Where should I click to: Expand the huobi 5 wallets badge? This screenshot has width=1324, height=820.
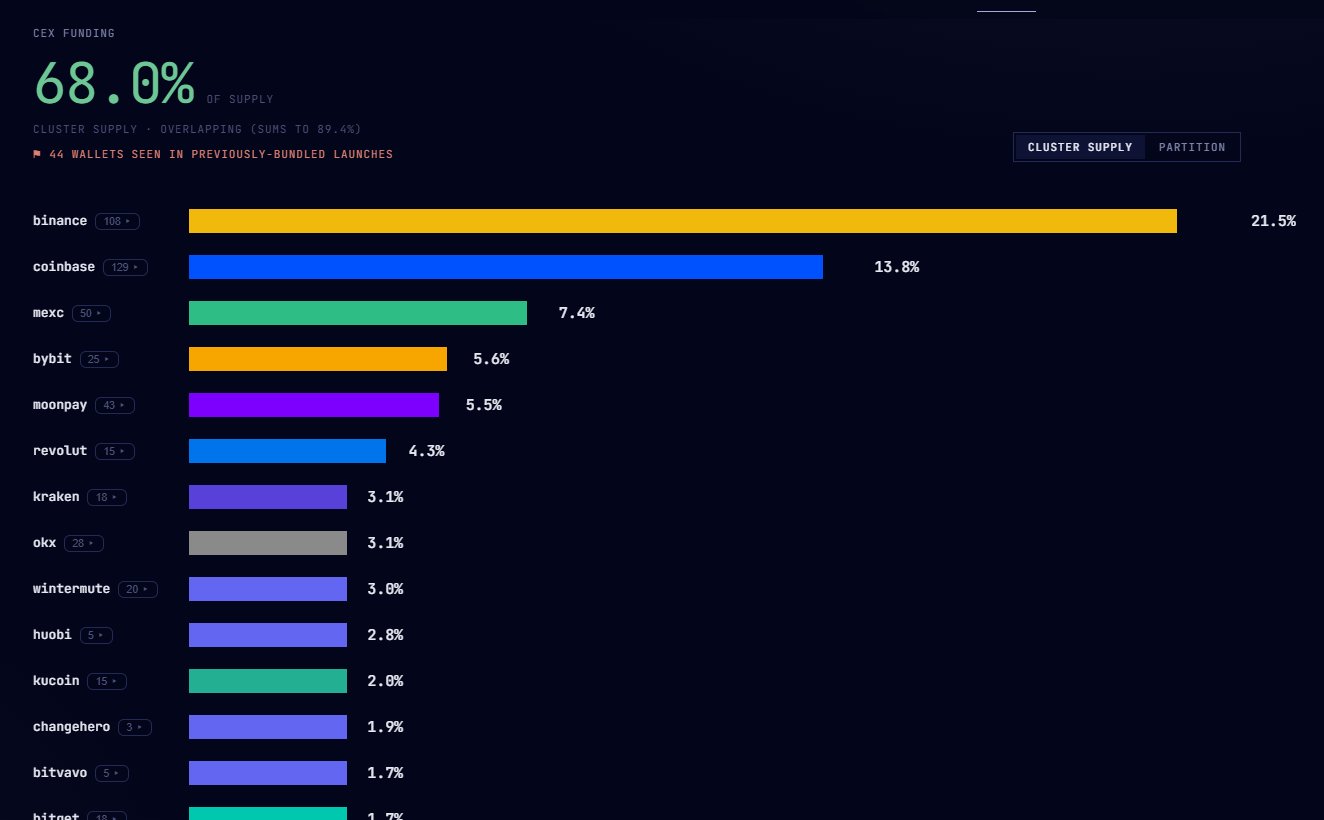click(96, 635)
